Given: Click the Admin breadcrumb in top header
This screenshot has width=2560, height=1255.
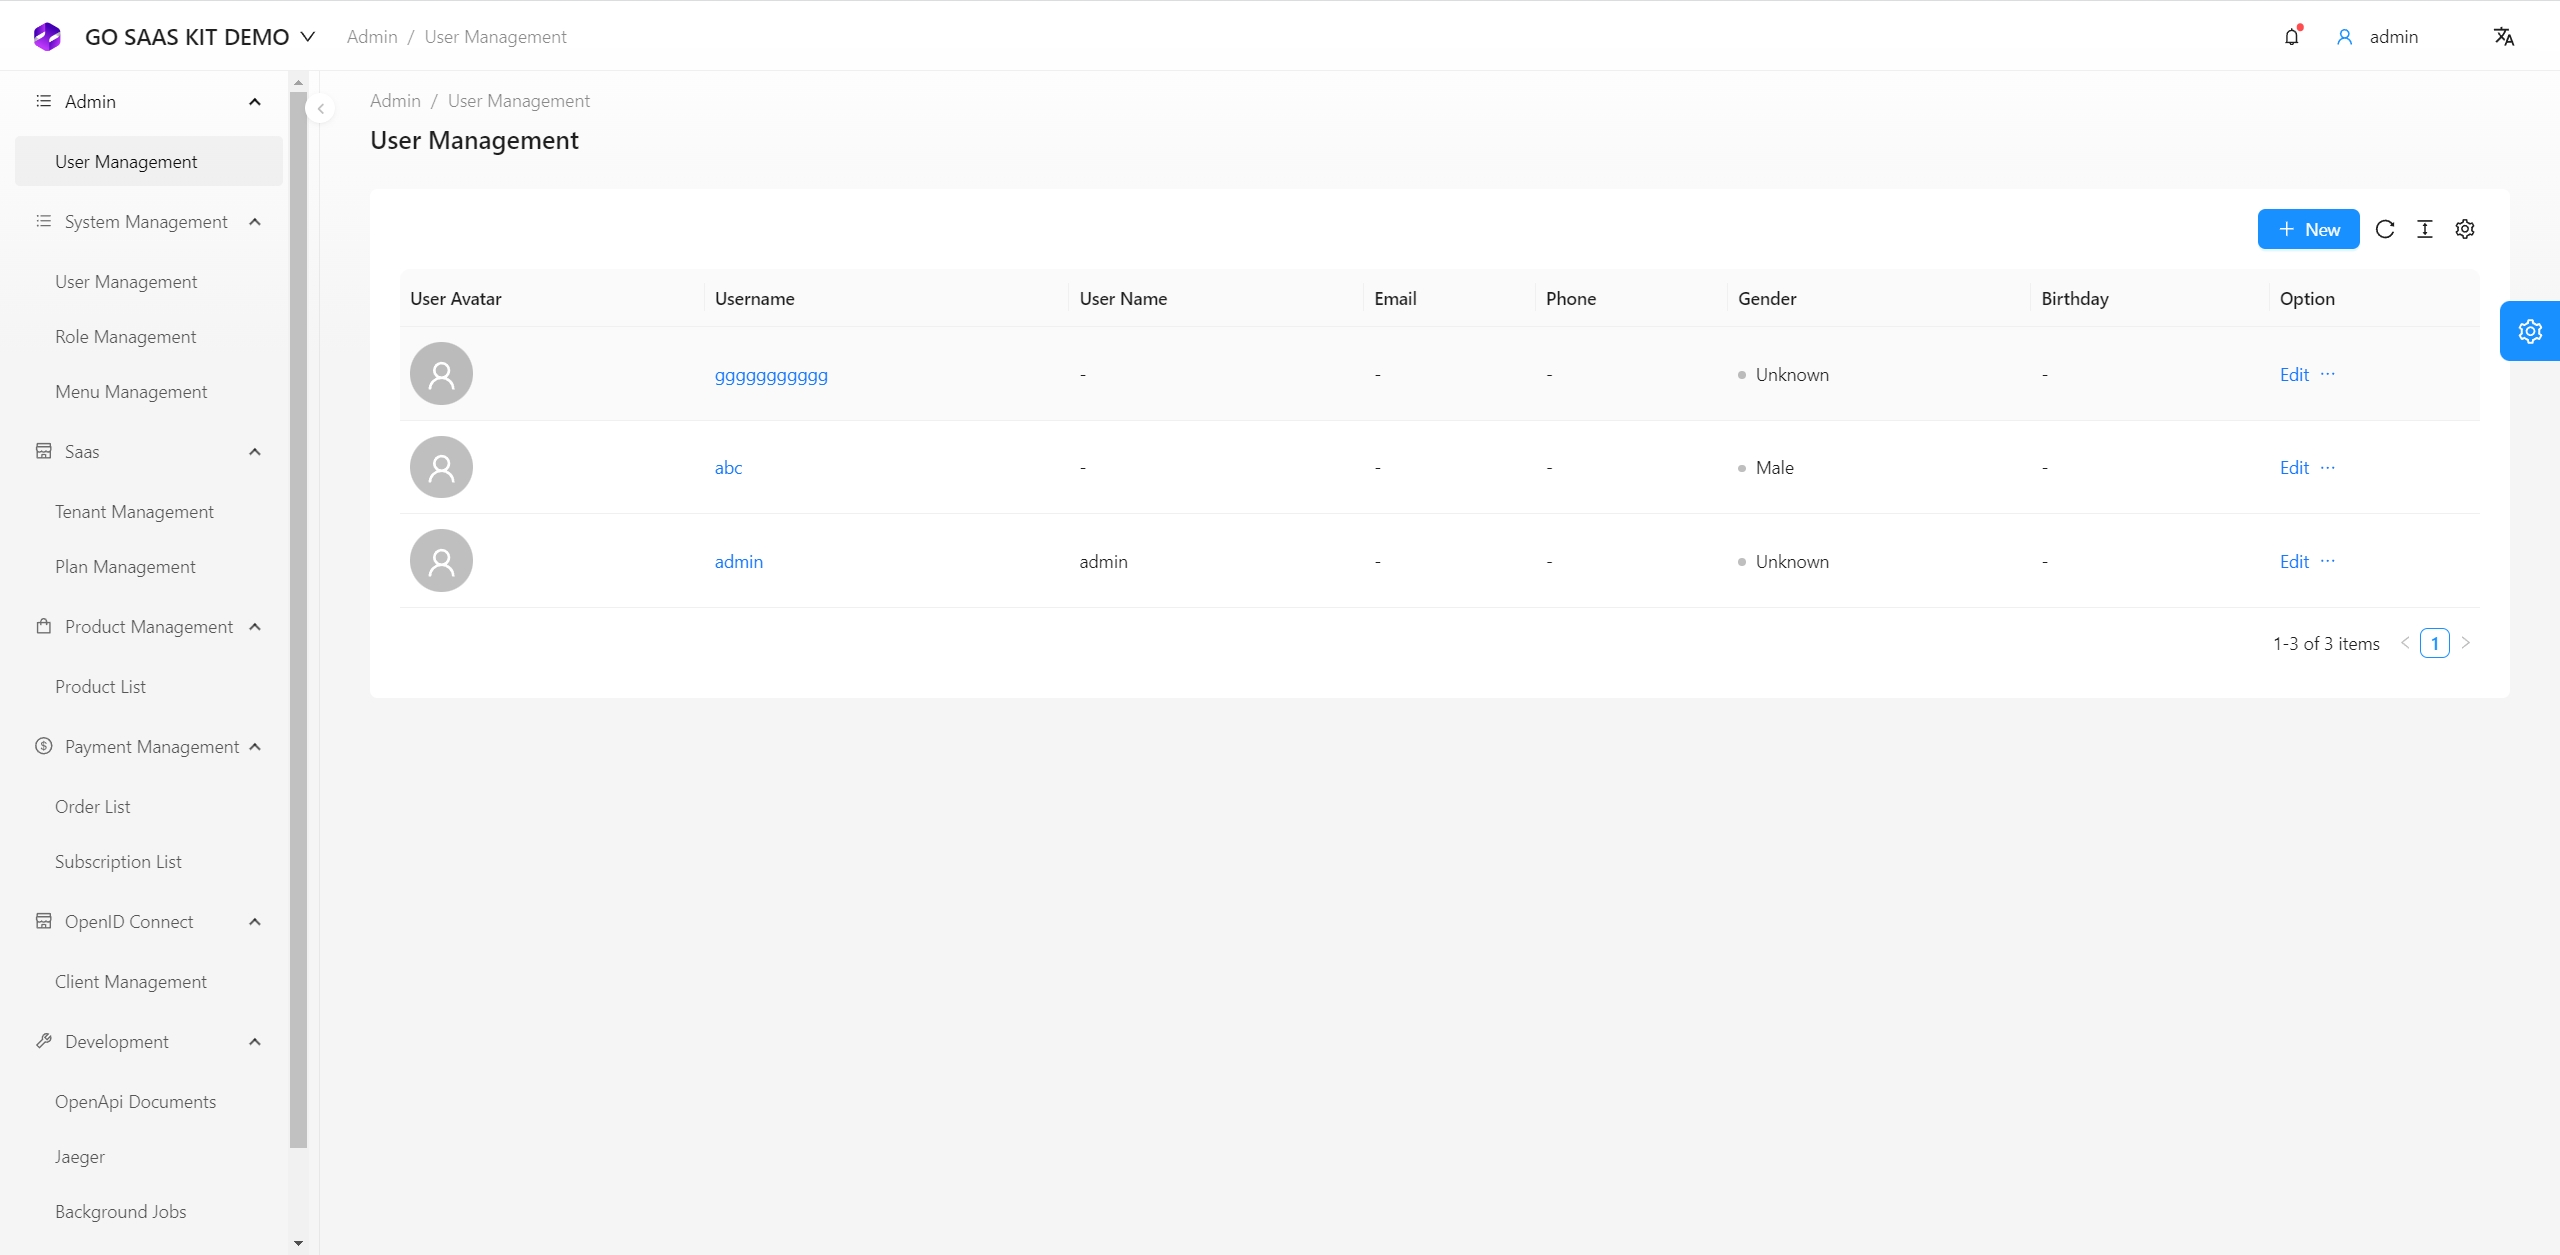Looking at the screenshot, I should click(x=372, y=37).
